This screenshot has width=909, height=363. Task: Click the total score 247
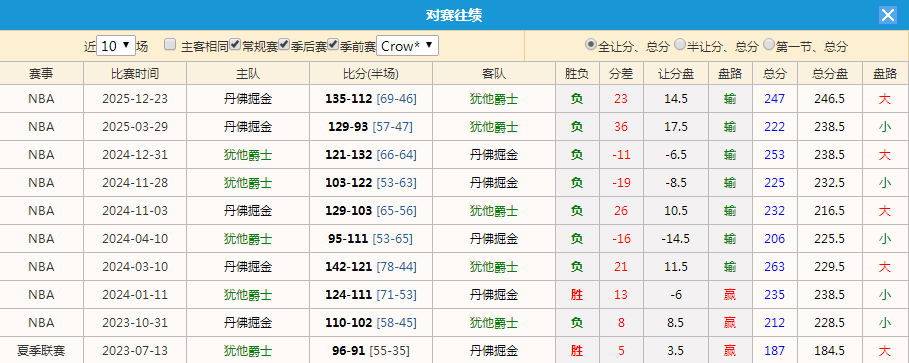coord(775,99)
